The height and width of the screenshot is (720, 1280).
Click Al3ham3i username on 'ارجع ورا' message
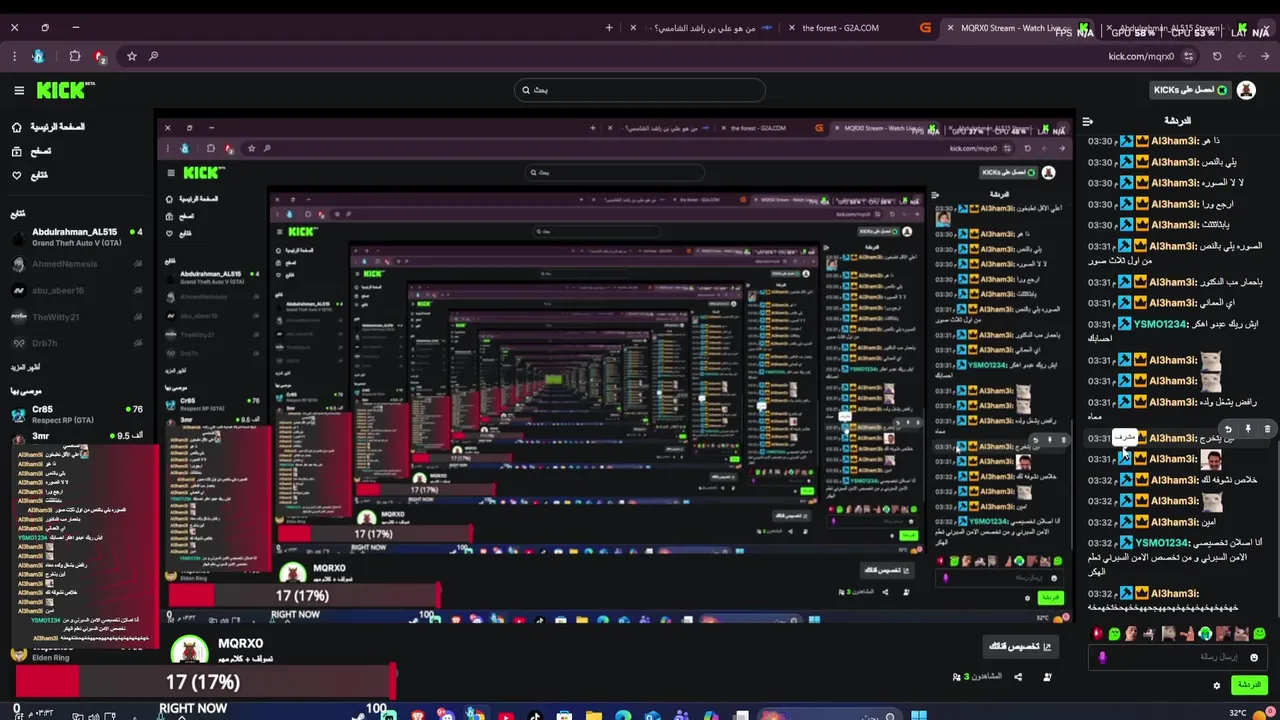(1174, 204)
